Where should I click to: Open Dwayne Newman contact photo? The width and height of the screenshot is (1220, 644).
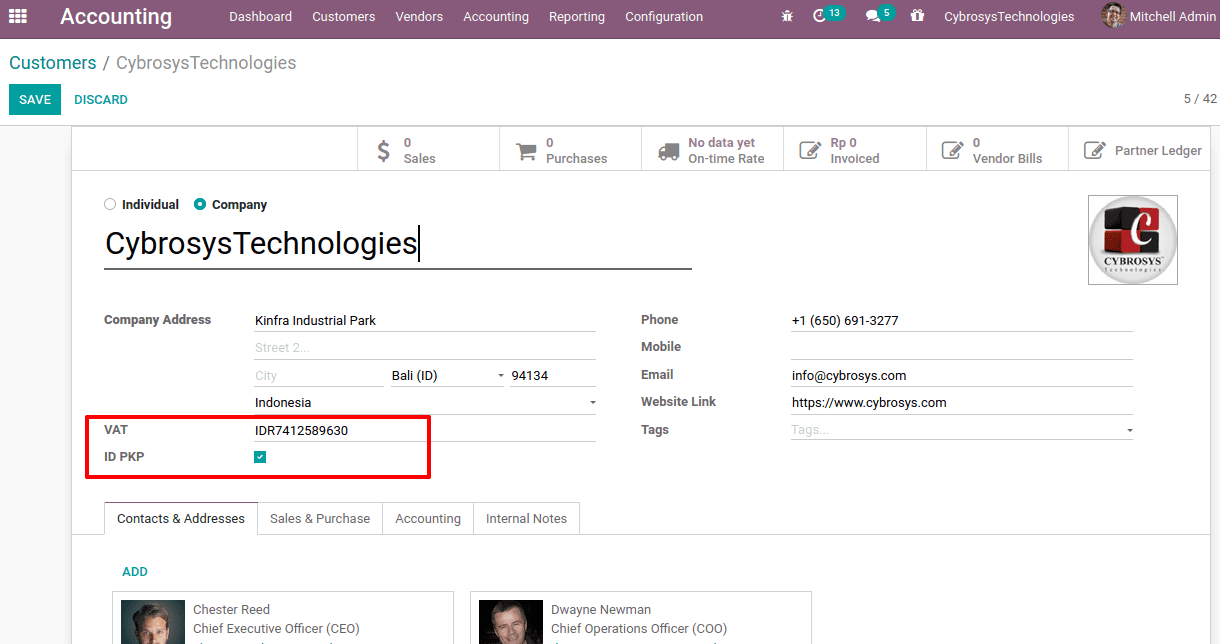click(510, 622)
